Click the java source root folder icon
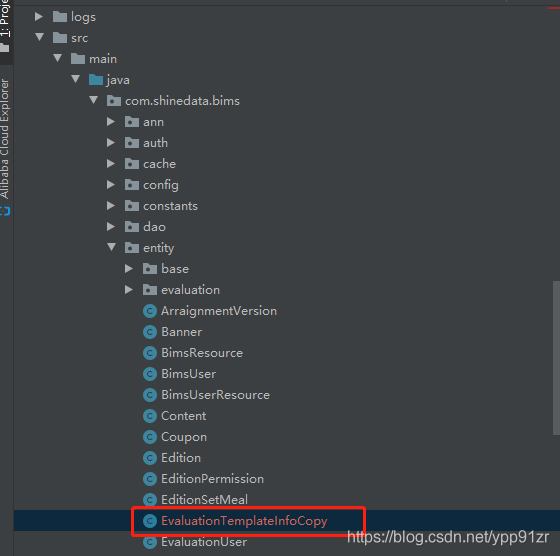This screenshot has width=560, height=556. pos(96,80)
